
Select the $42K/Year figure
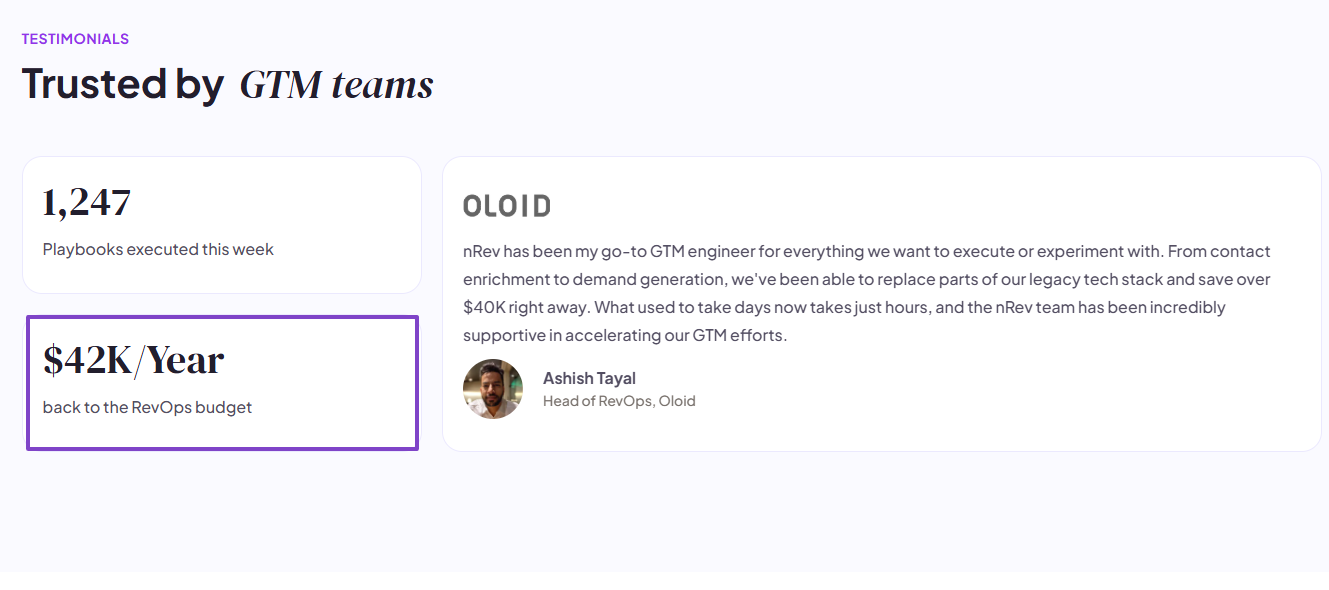pyautogui.click(x=134, y=361)
